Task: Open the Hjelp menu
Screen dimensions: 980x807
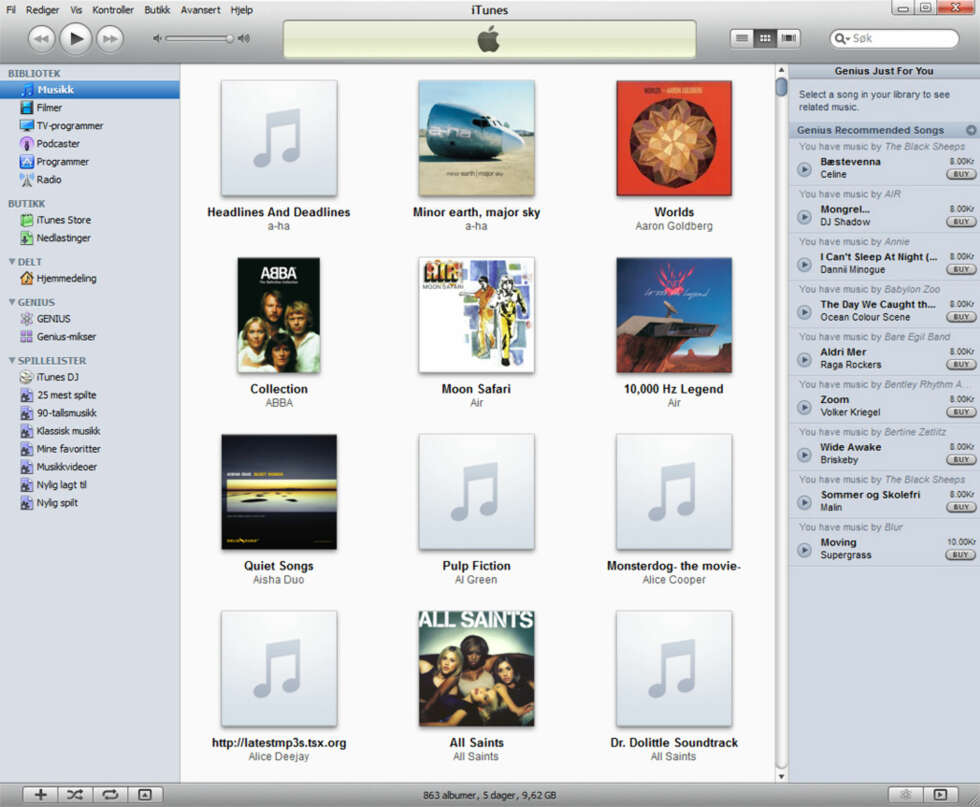Action: tap(241, 9)
